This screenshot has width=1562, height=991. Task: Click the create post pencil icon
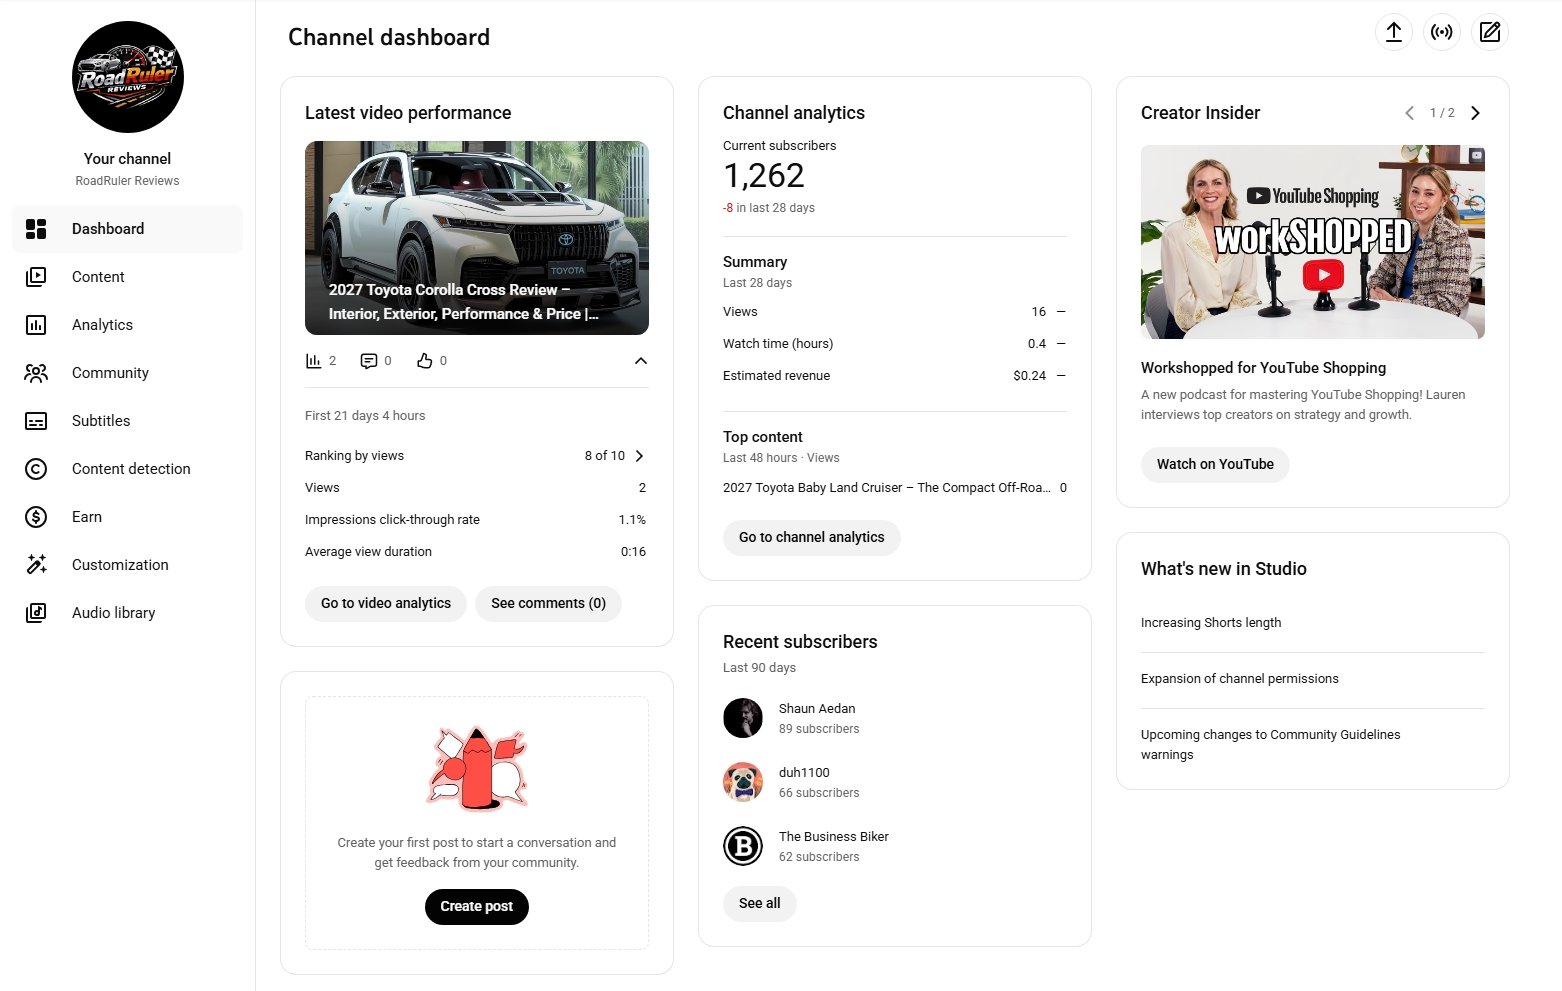pyautogui.click(x=1490, y=32)
